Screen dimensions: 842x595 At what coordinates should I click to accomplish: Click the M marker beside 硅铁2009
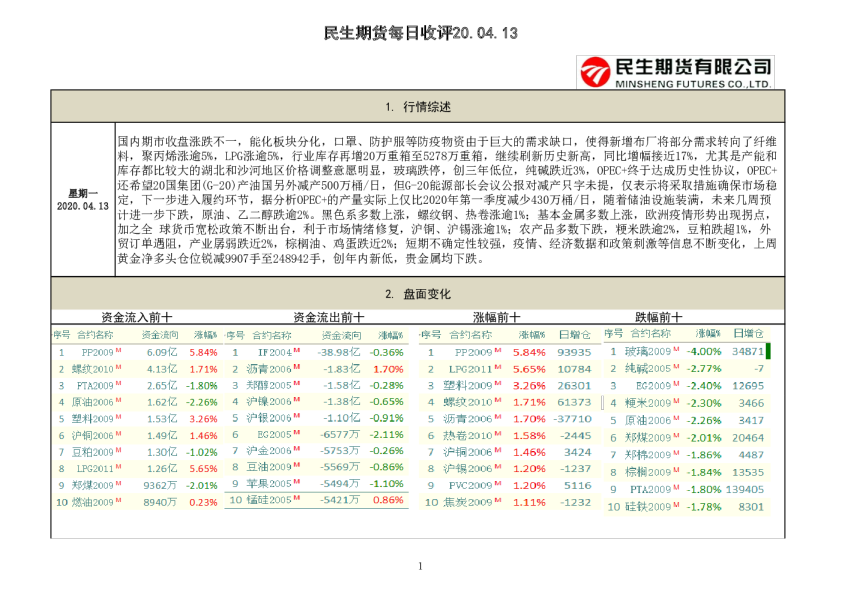676,506
